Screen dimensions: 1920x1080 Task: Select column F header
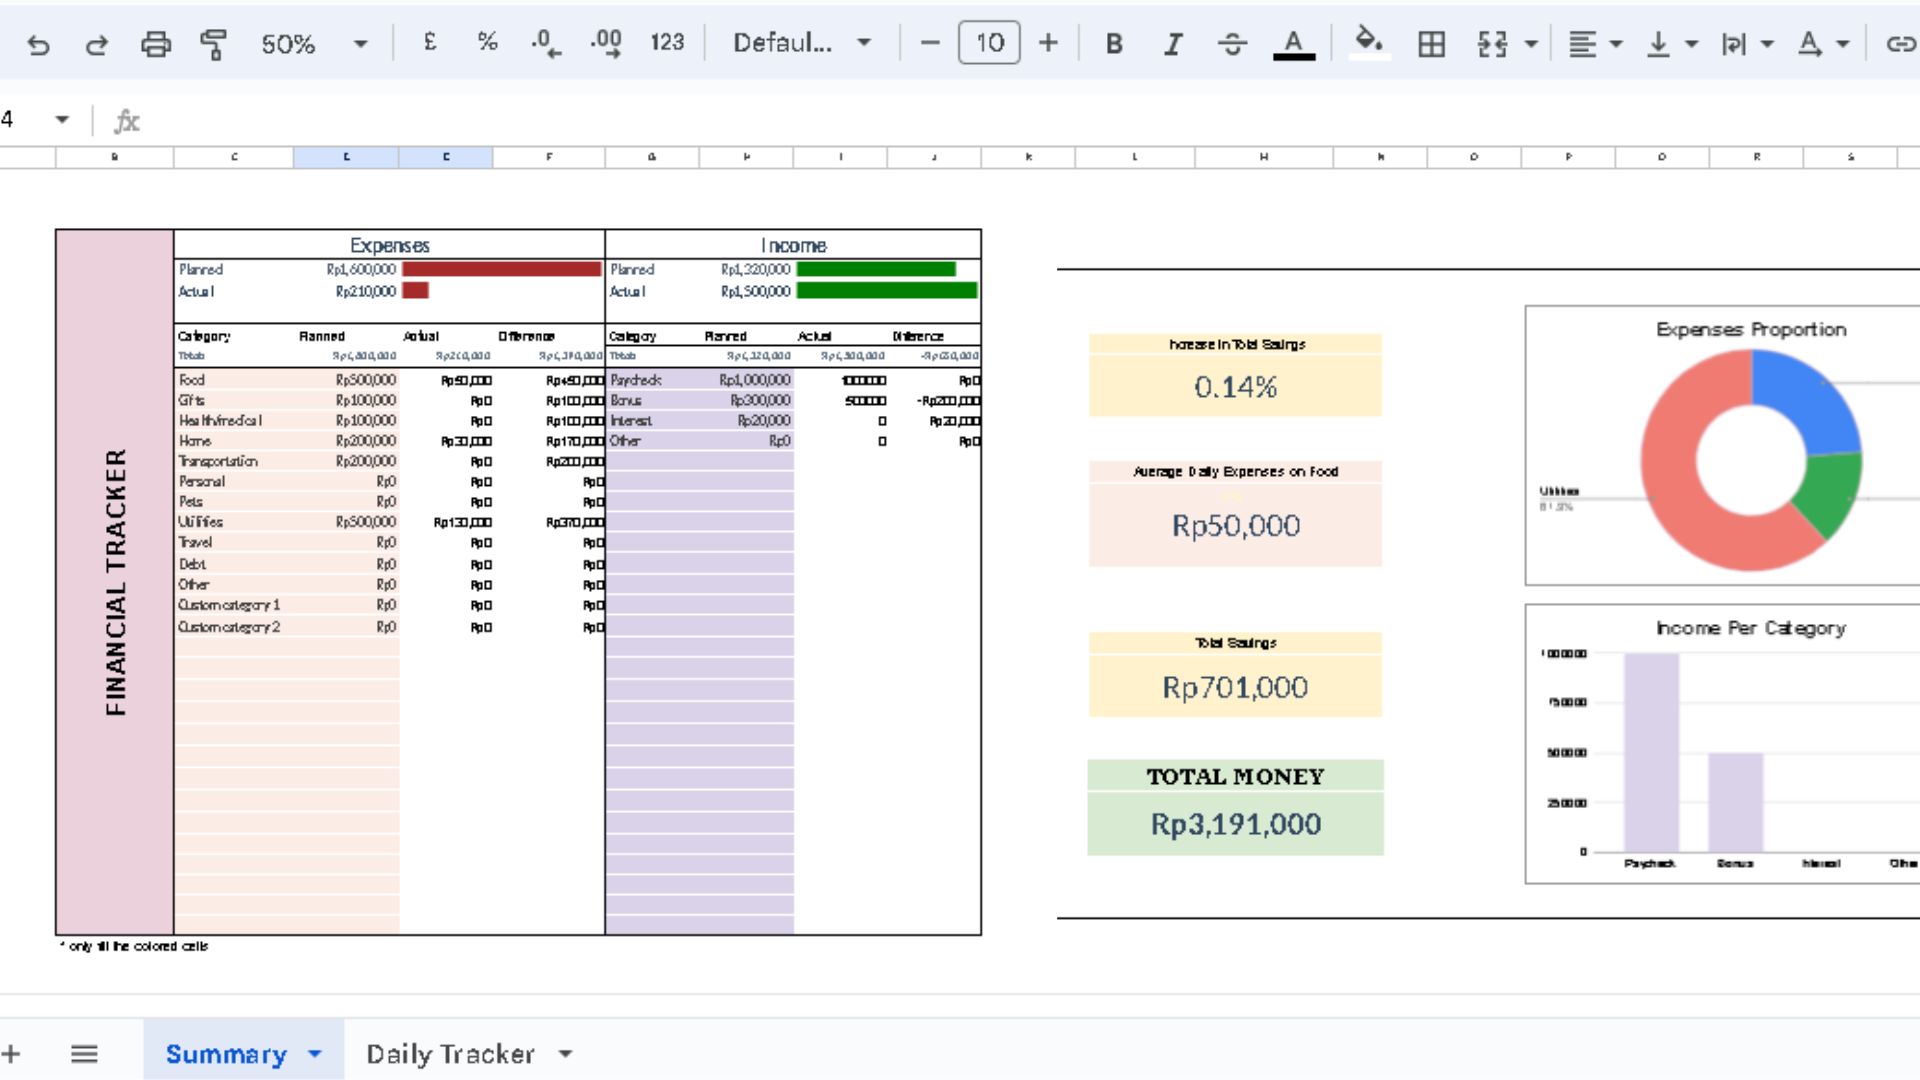[x=549, y=157]
